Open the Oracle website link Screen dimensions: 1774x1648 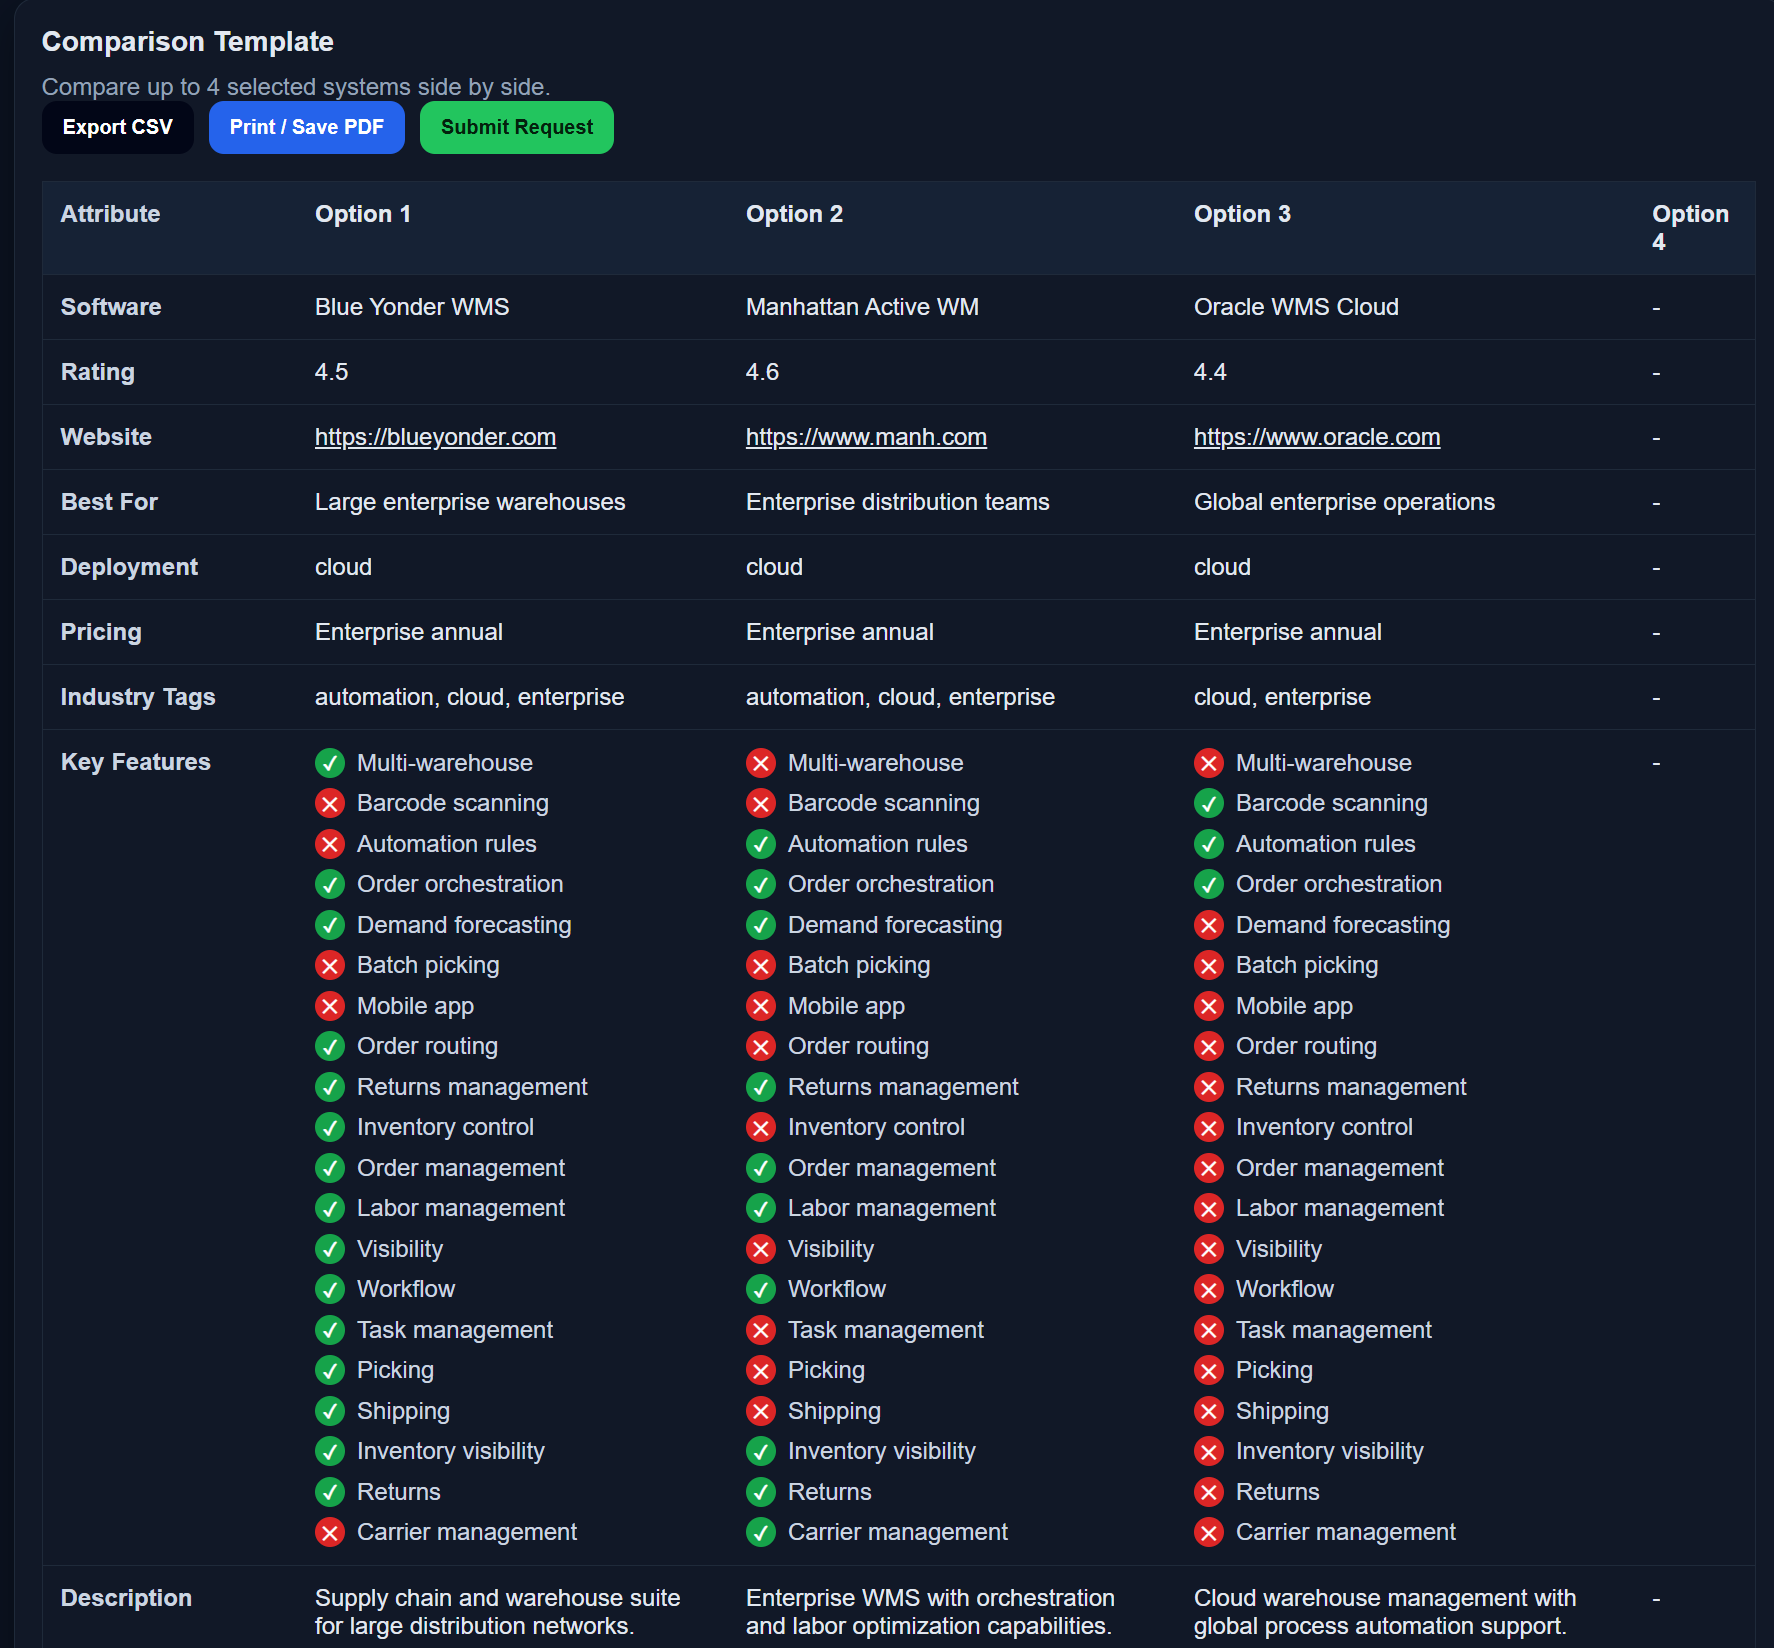(x=1316, y=437)
